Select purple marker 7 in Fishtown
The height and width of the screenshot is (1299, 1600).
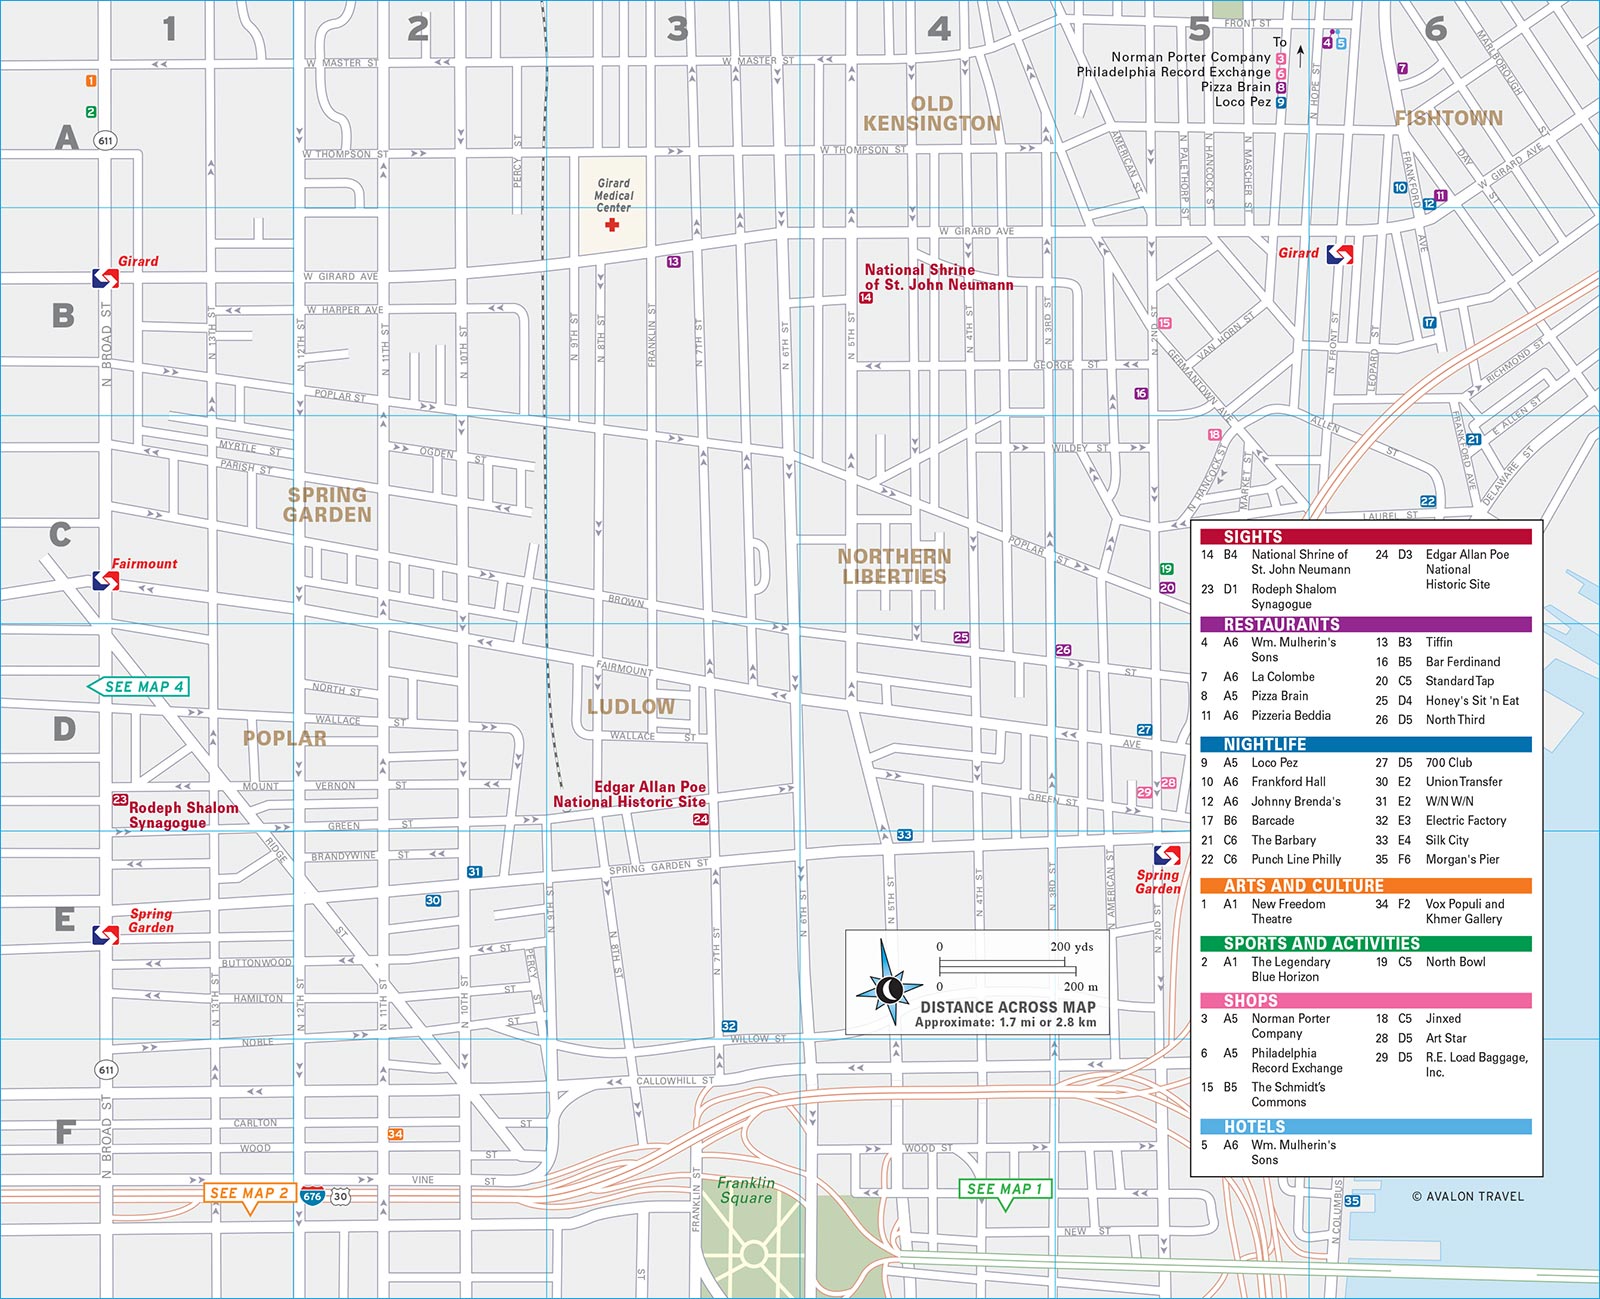coord(1402,69)
